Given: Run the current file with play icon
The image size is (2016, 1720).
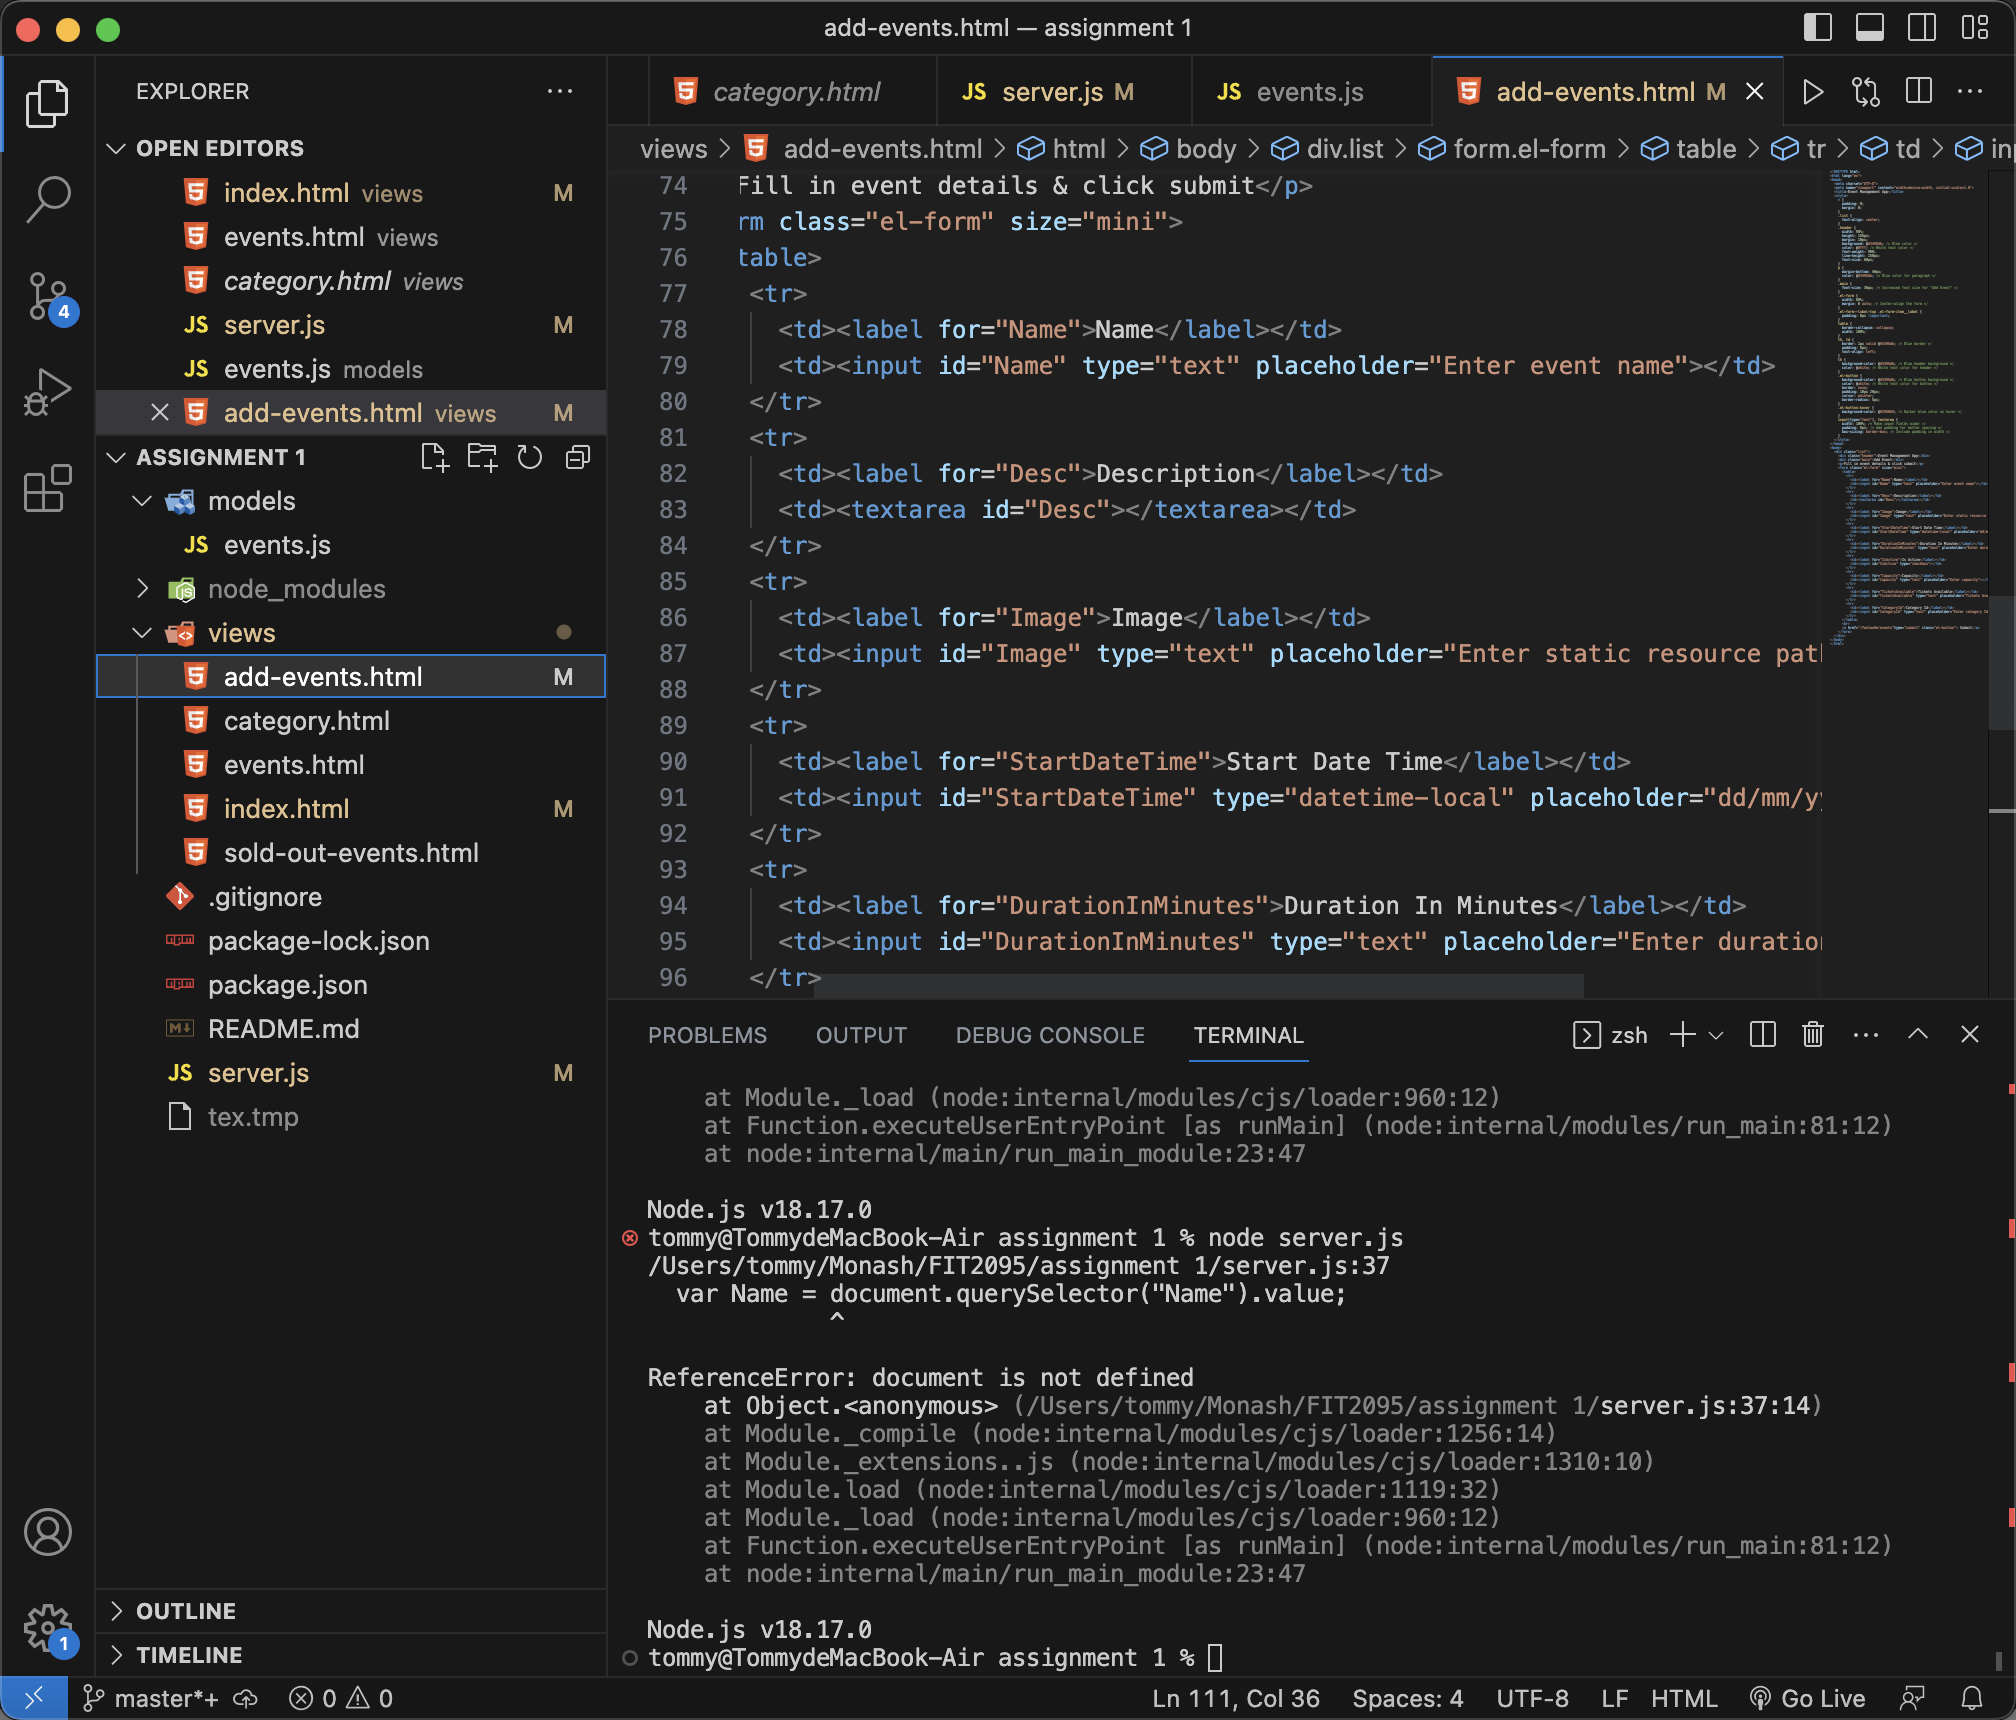Looking at the screenshot, I should (x=1813, y=92).
